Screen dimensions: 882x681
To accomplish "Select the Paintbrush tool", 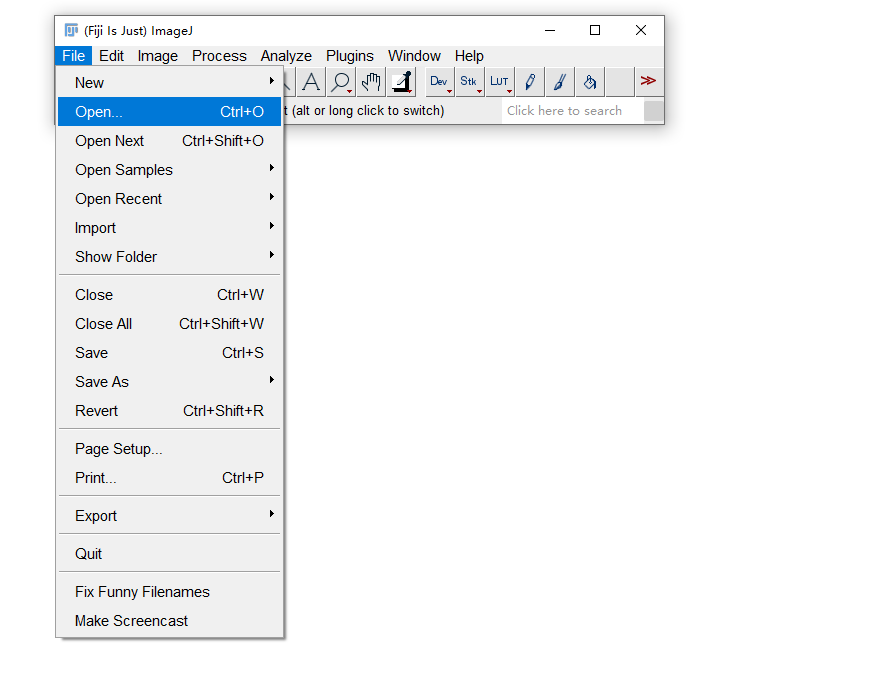I will click(560, 82).
